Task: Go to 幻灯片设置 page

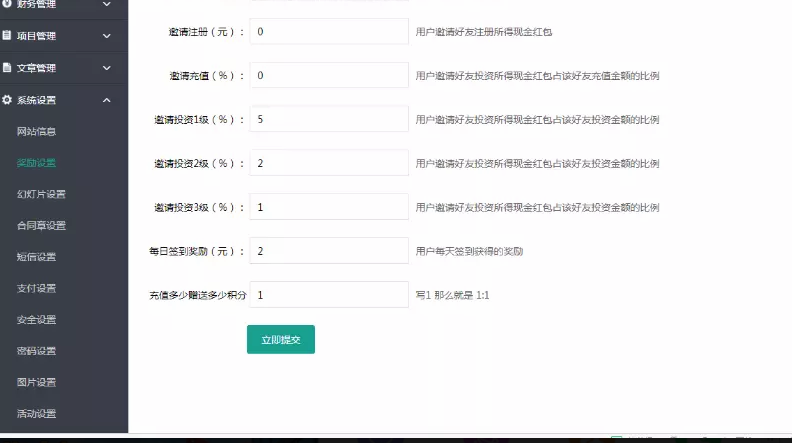Action: [41, 194]
